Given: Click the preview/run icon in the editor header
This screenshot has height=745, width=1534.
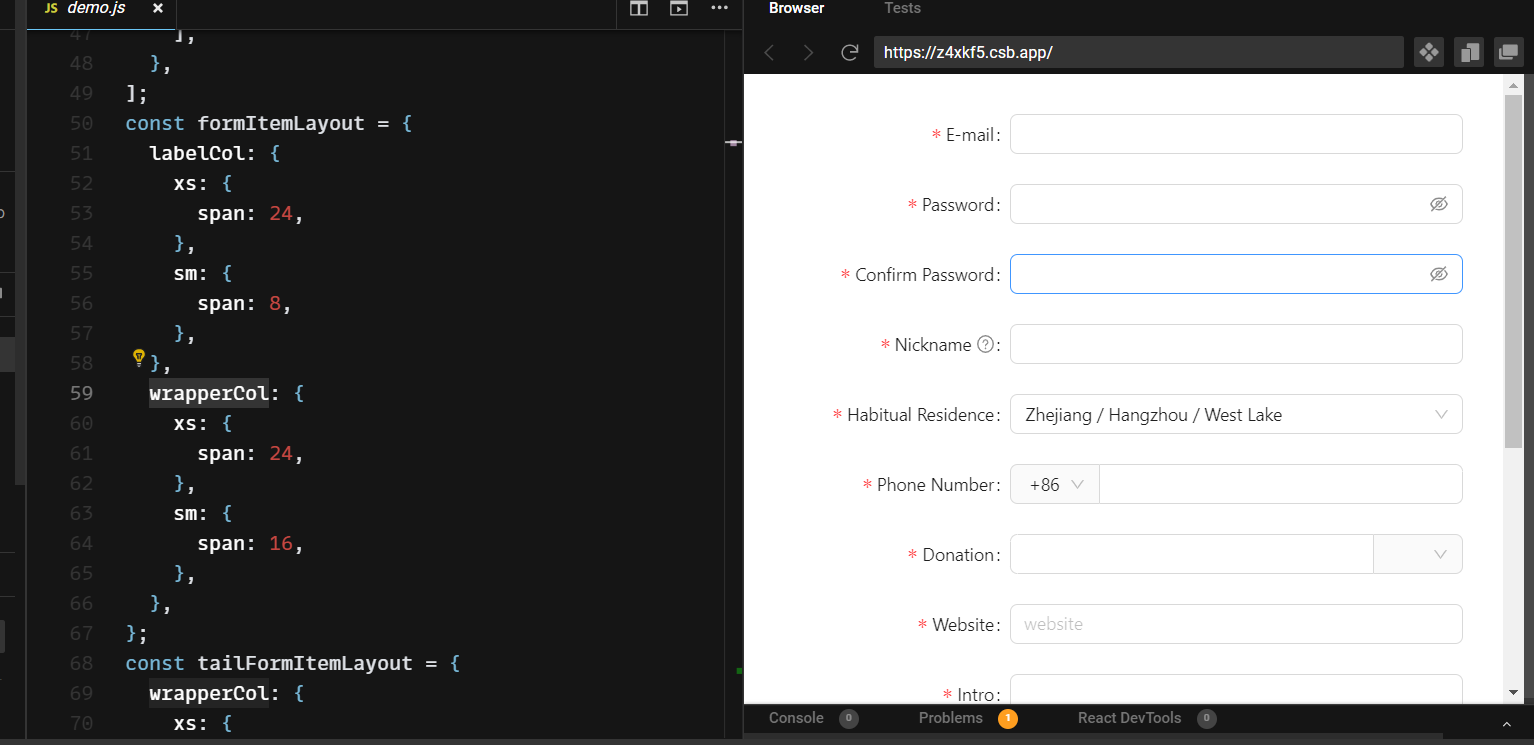Looking at the screenshot, I should pyautogui.click(x=678, y=8).
